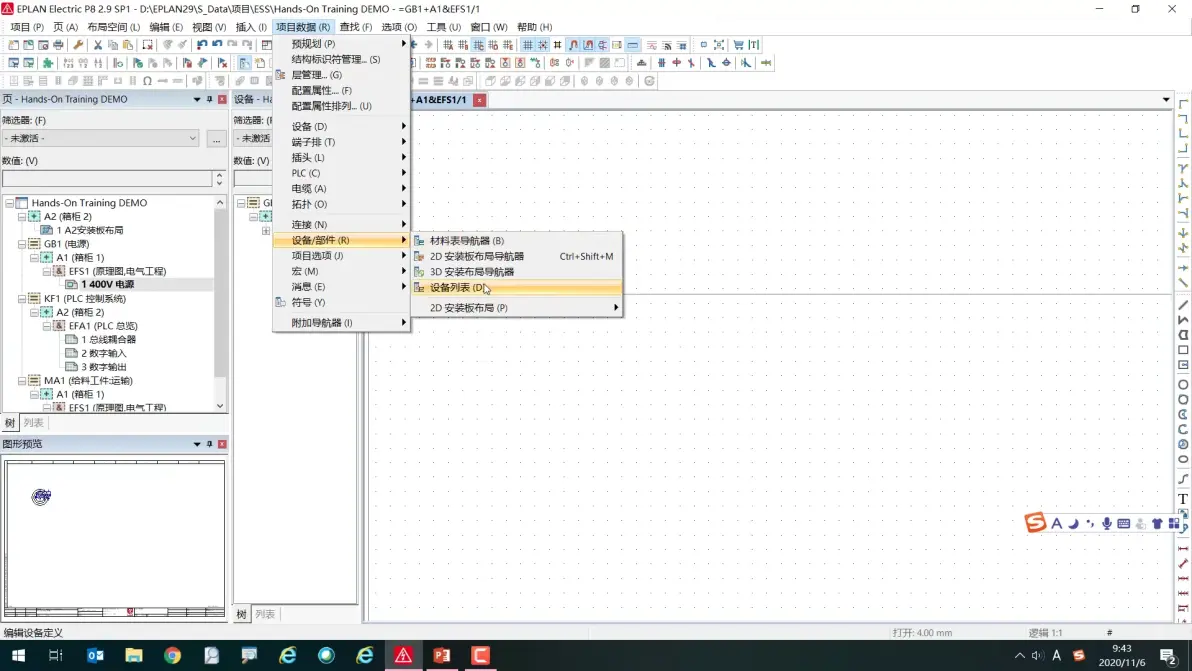
Task: Click the EPLAN icon on the taskbar
Action: tap(403, 655)
